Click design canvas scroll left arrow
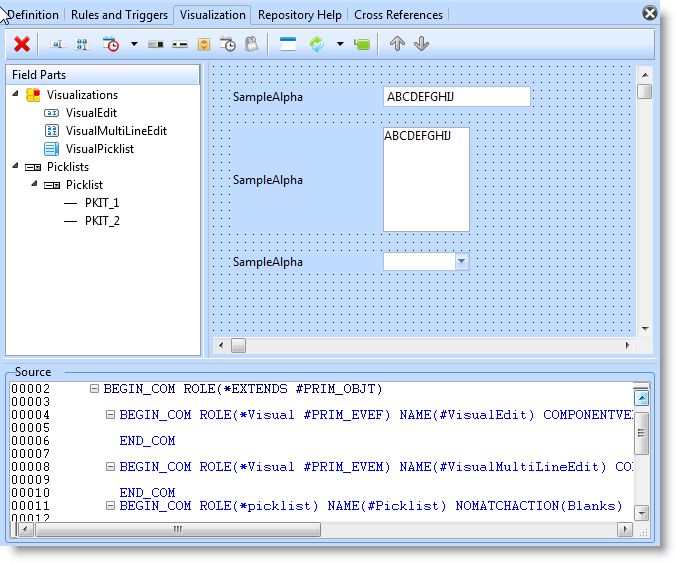This screenshot has width=676, height=562. pos(221,345)
